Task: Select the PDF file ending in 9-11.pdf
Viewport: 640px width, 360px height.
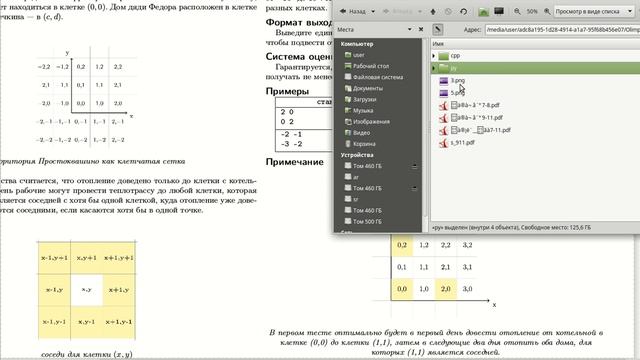Action: point(477,118)
